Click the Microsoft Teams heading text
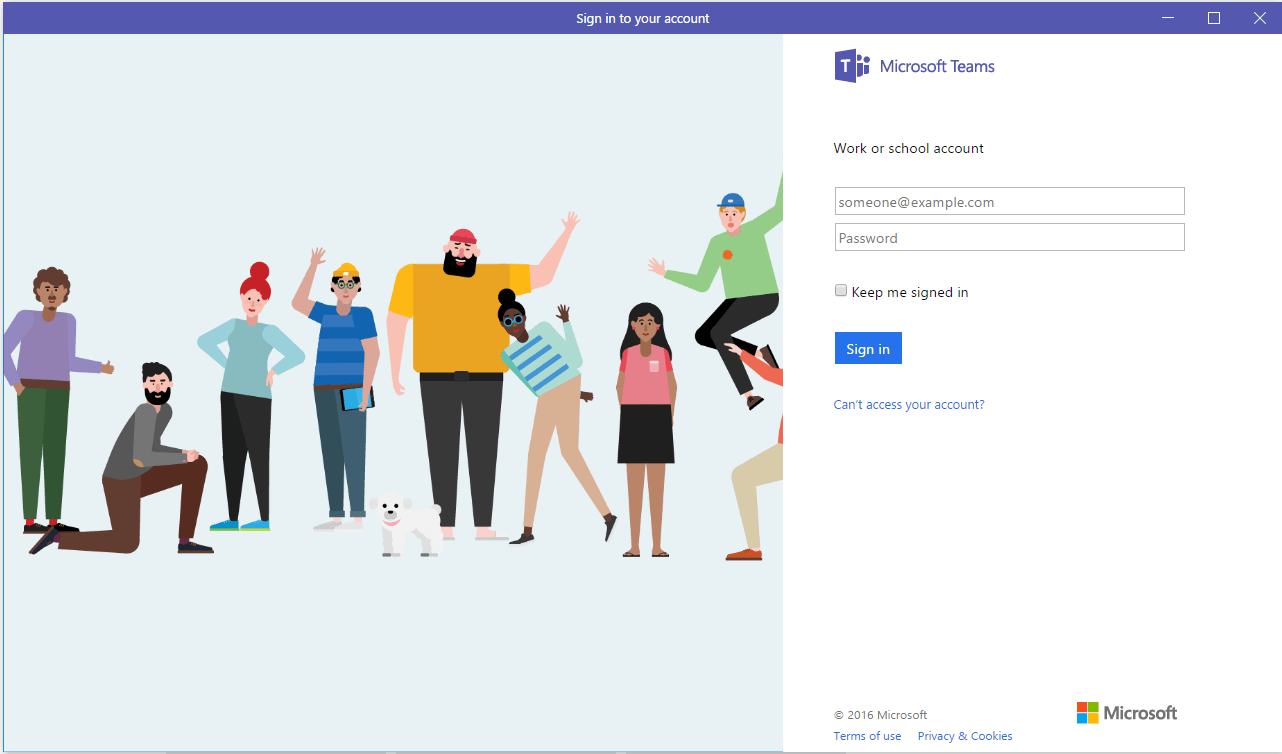 937,67
